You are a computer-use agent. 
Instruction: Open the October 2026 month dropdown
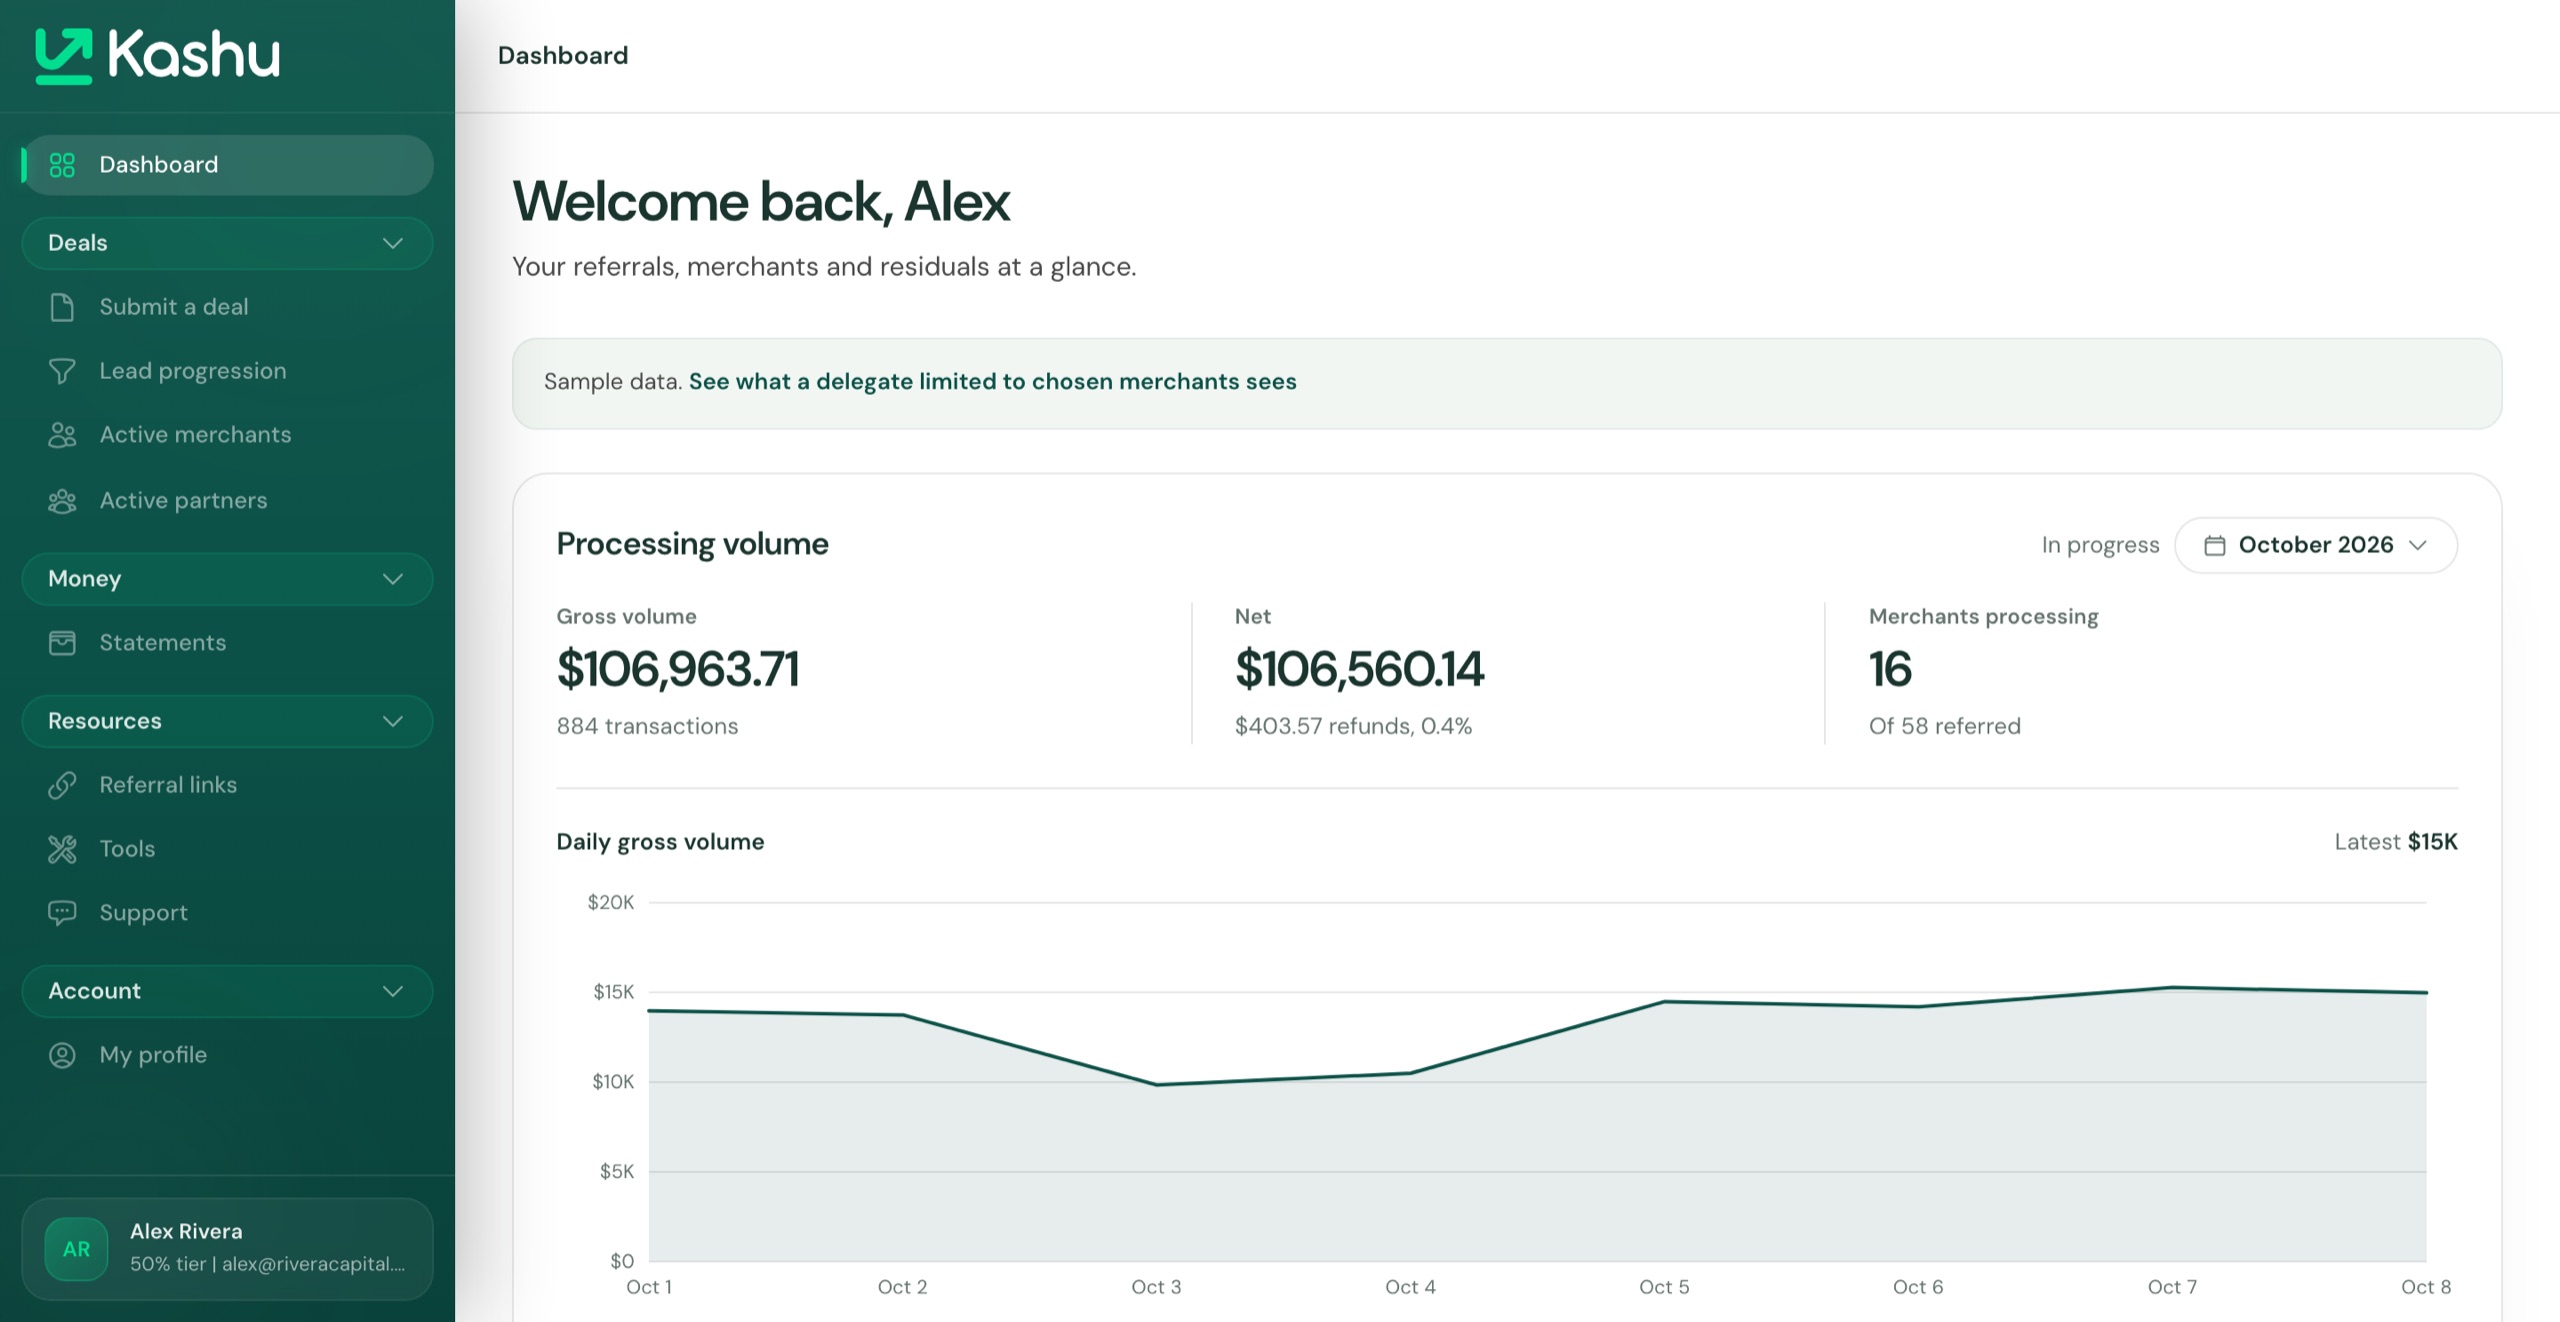2316,545
